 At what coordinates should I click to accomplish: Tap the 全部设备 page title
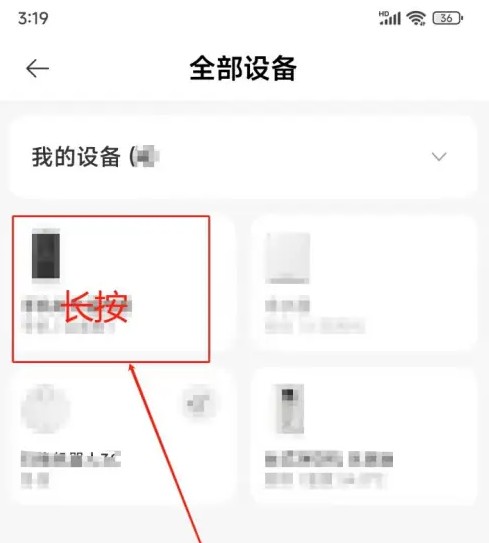[x=243, y=69]
